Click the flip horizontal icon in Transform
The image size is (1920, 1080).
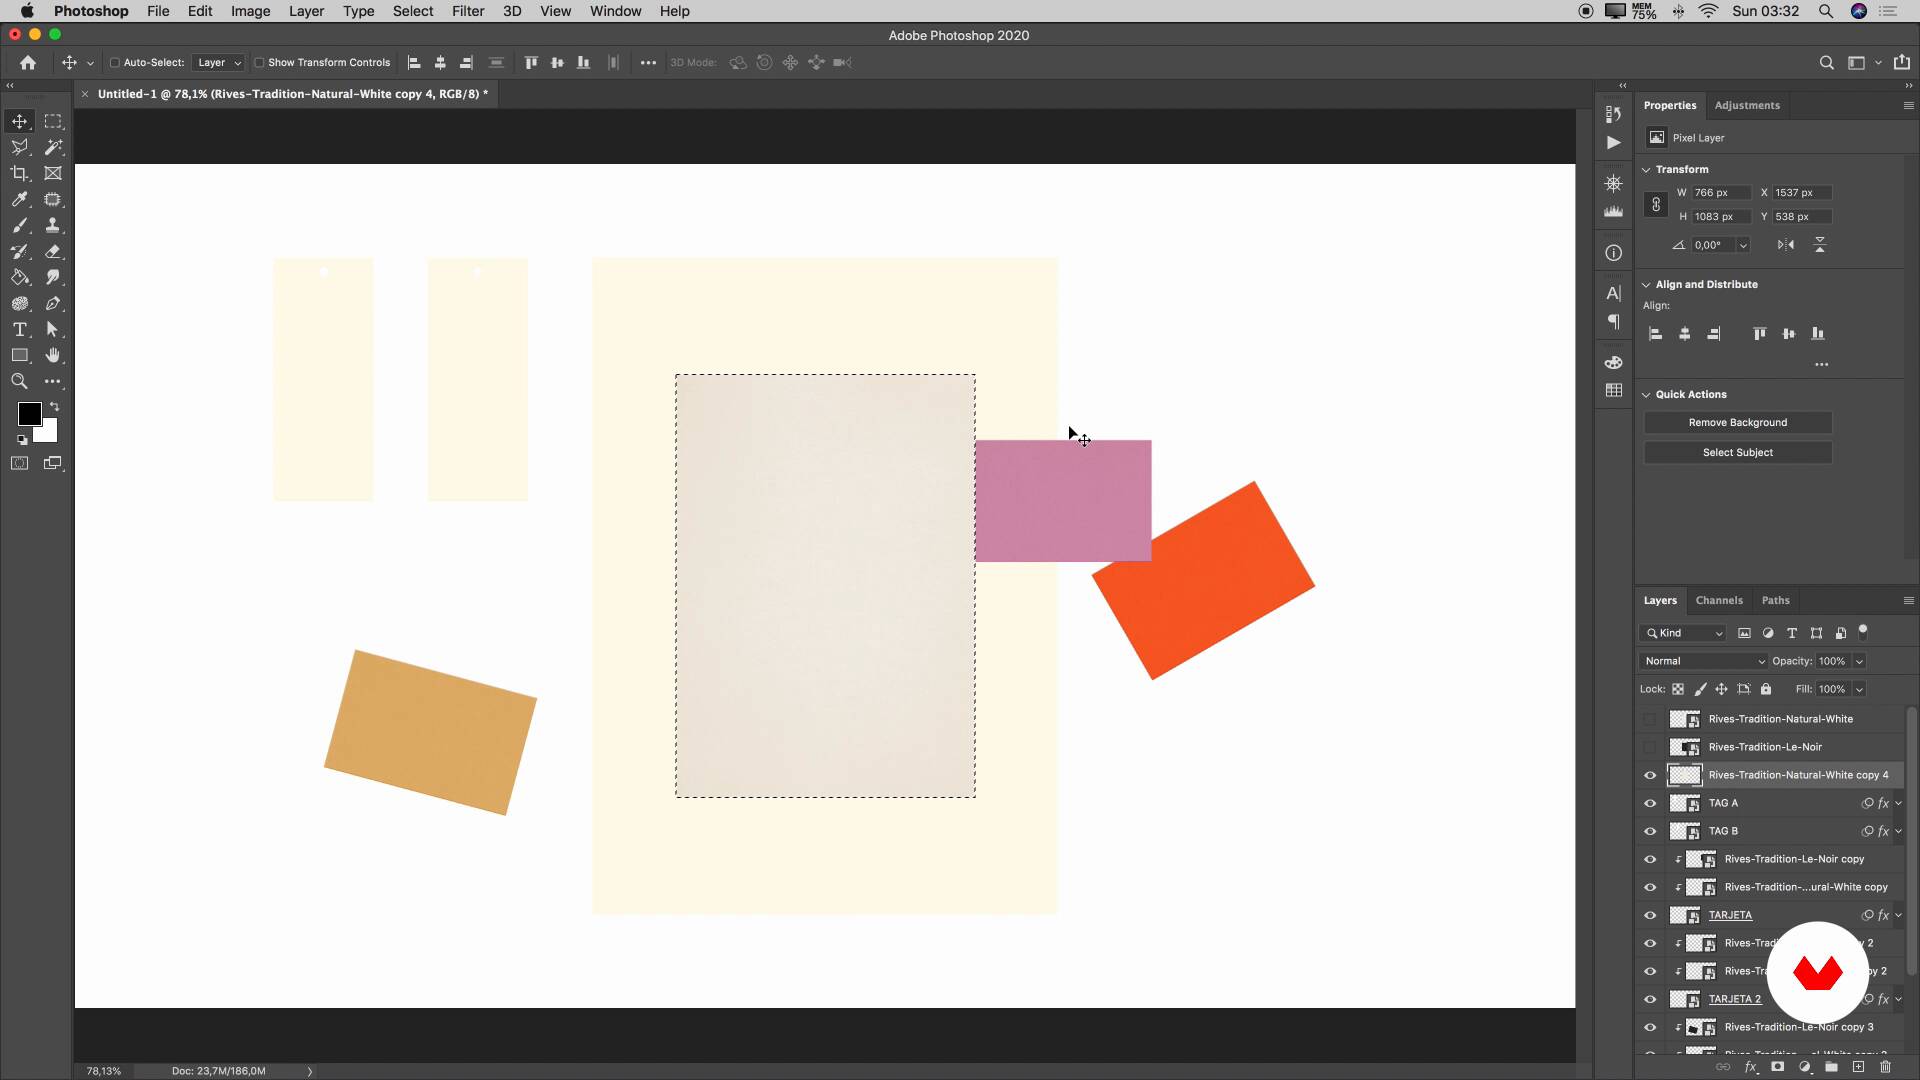click(x=1786, y=245)
